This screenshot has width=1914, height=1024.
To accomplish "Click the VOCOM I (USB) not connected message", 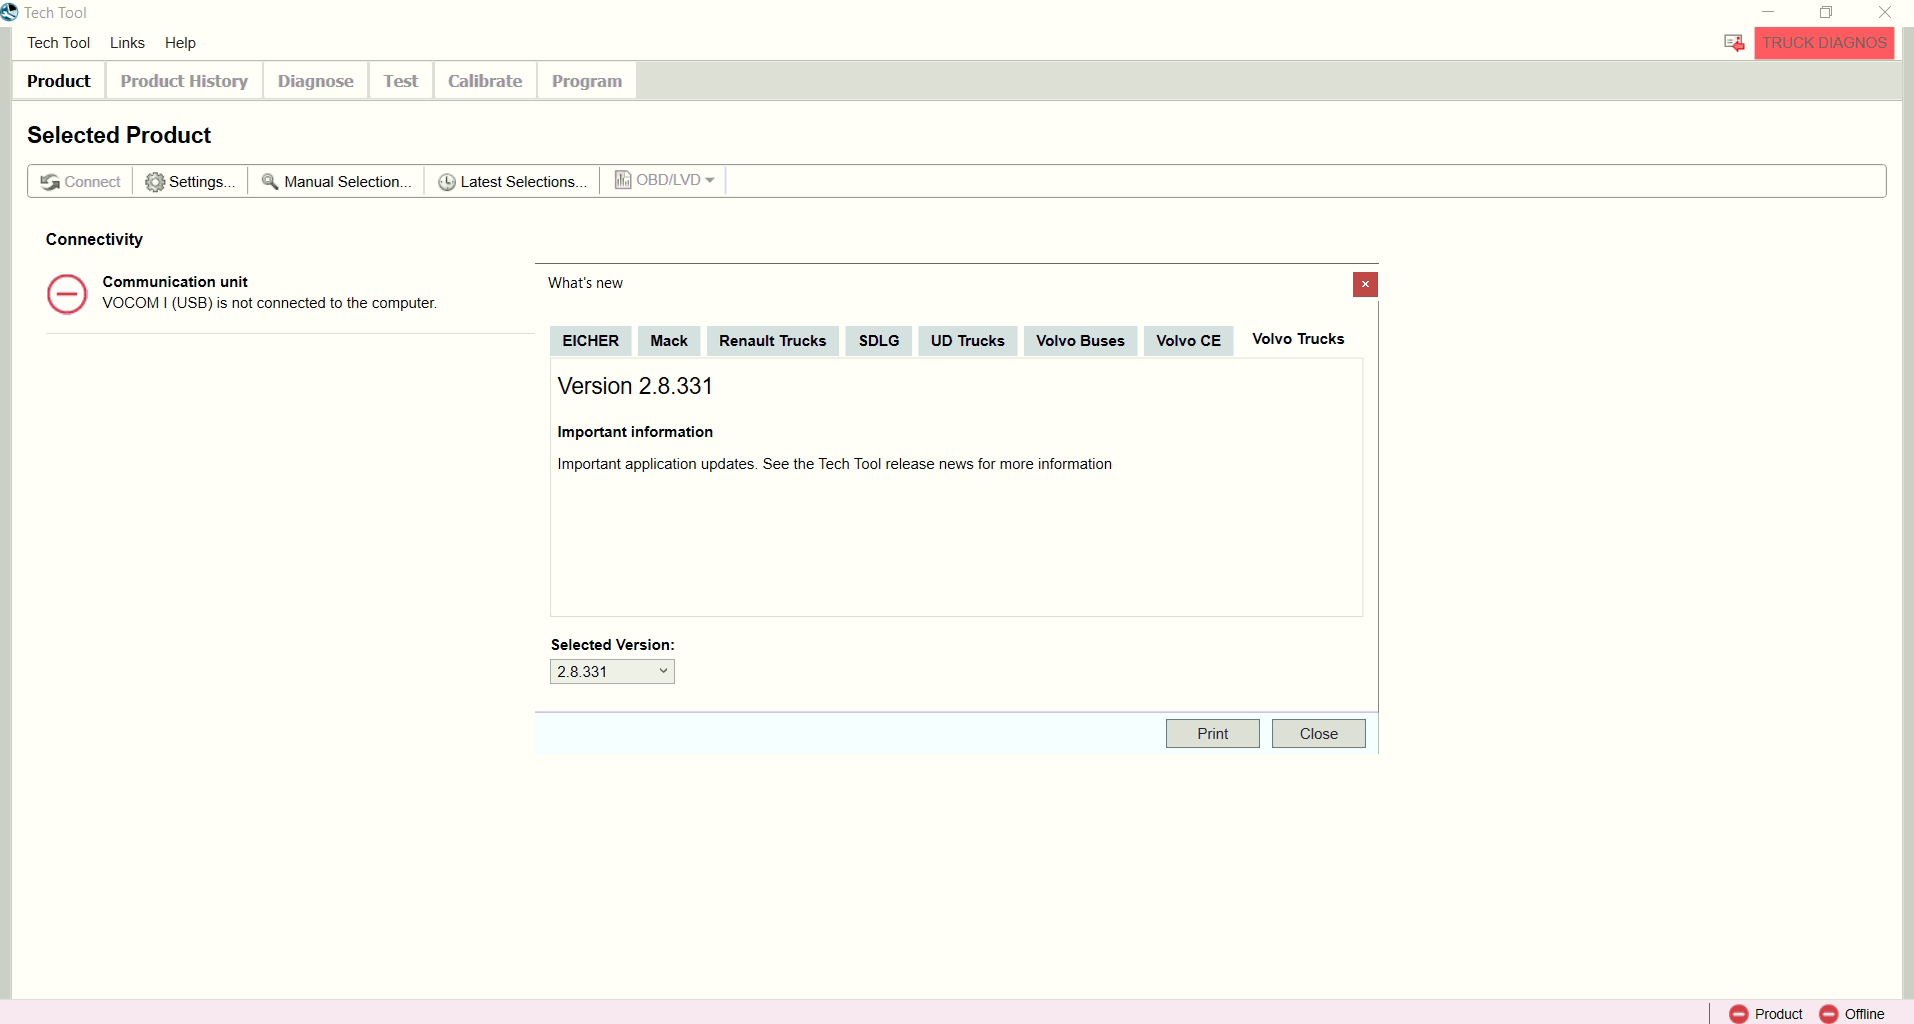I will point(270,303).
